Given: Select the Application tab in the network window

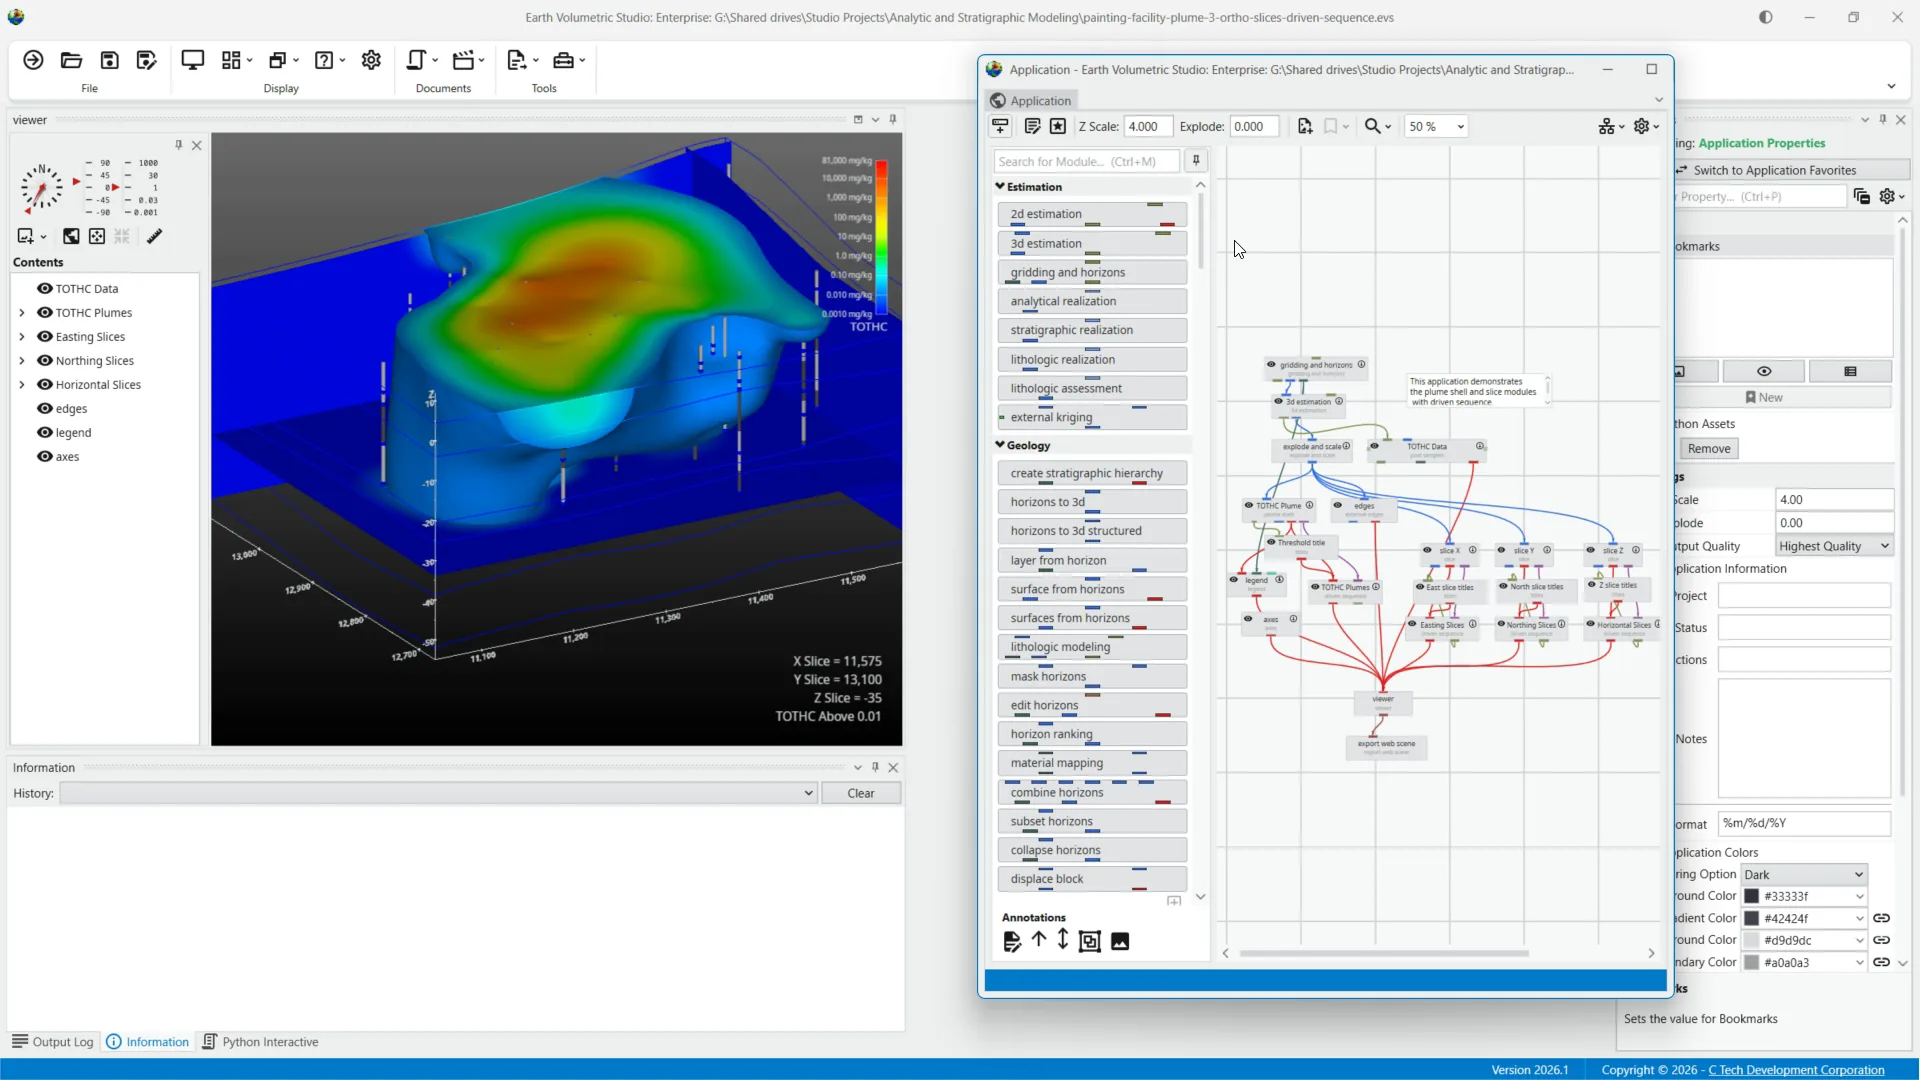Looking at the screenshot, I should coord(1030,100).
